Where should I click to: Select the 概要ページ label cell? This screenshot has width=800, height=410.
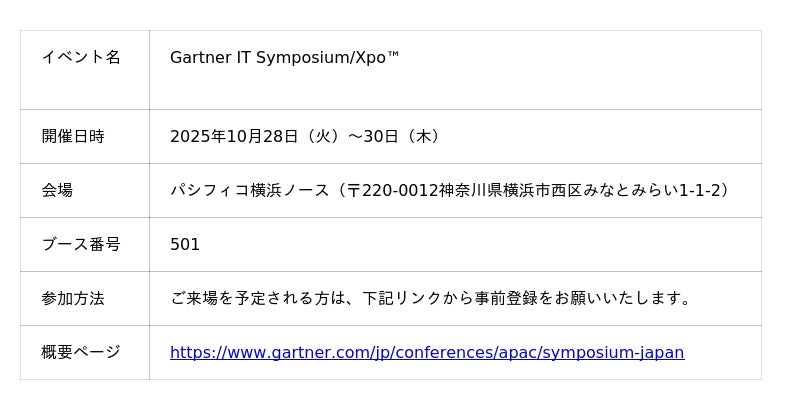click(x=81, y=352)
